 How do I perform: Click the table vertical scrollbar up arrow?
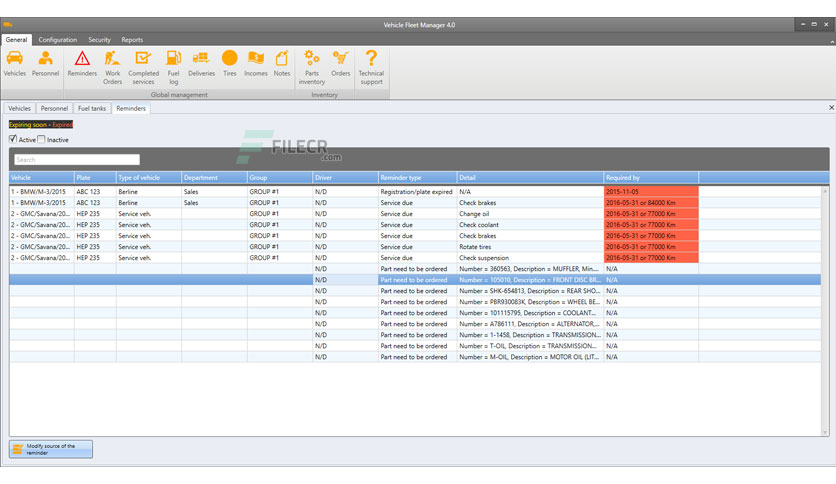(825, 191)
